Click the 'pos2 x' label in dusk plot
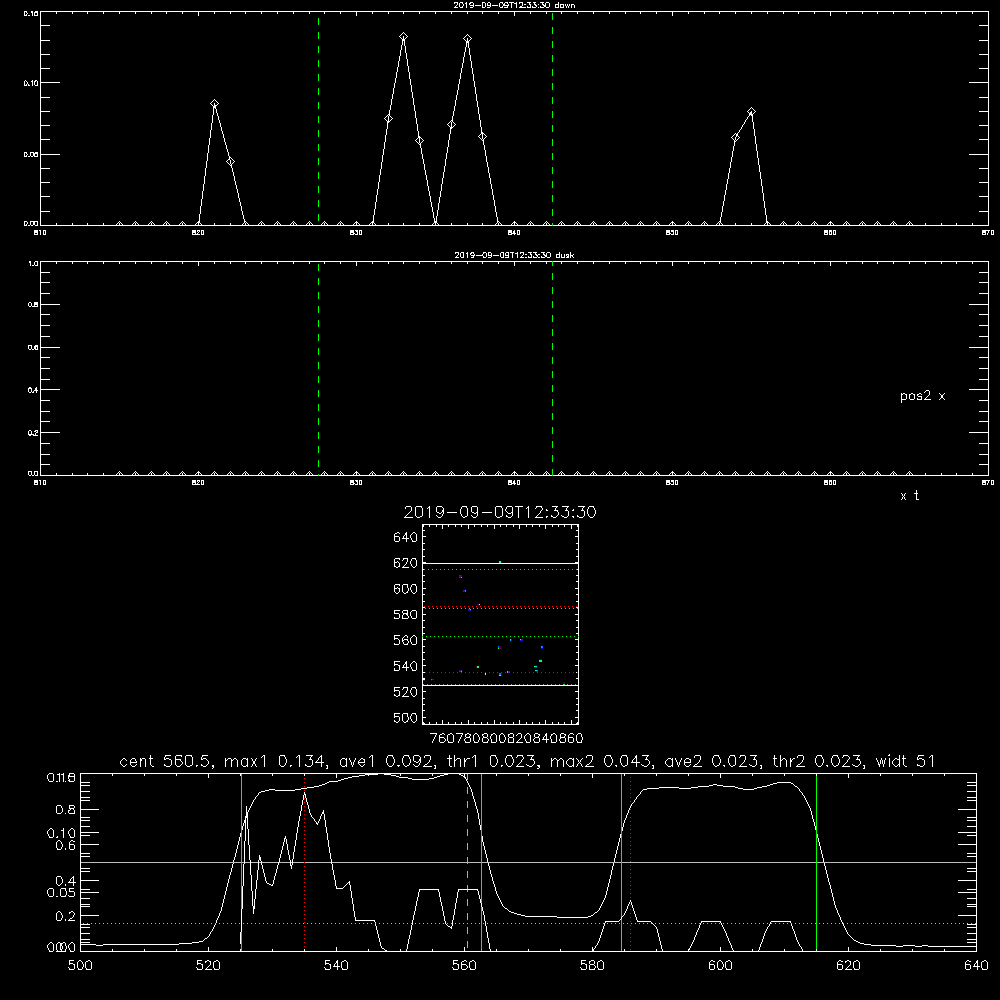The width and height of the screenshot is (1000, 1000). [922, 396]
